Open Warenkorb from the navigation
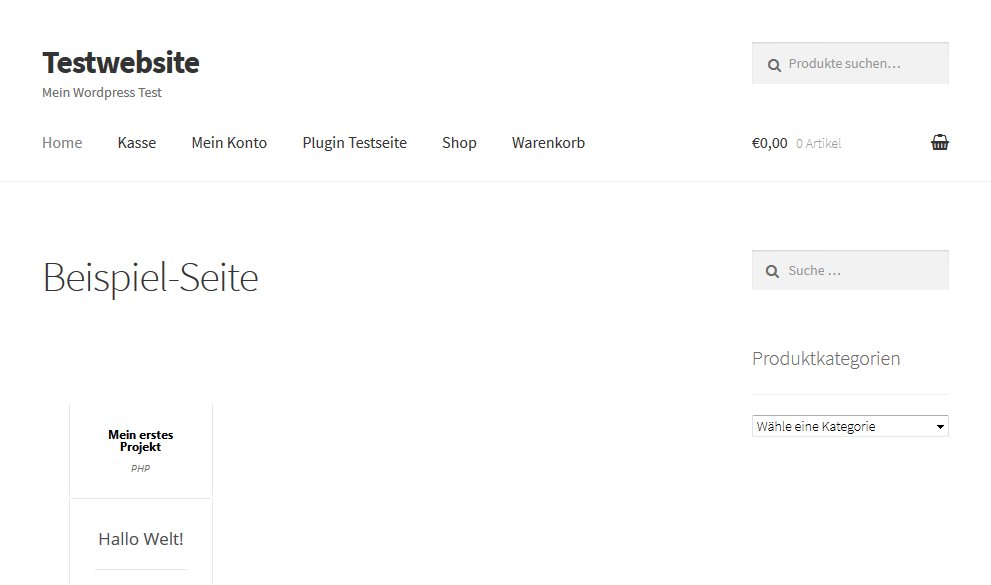 coord(548,143)
